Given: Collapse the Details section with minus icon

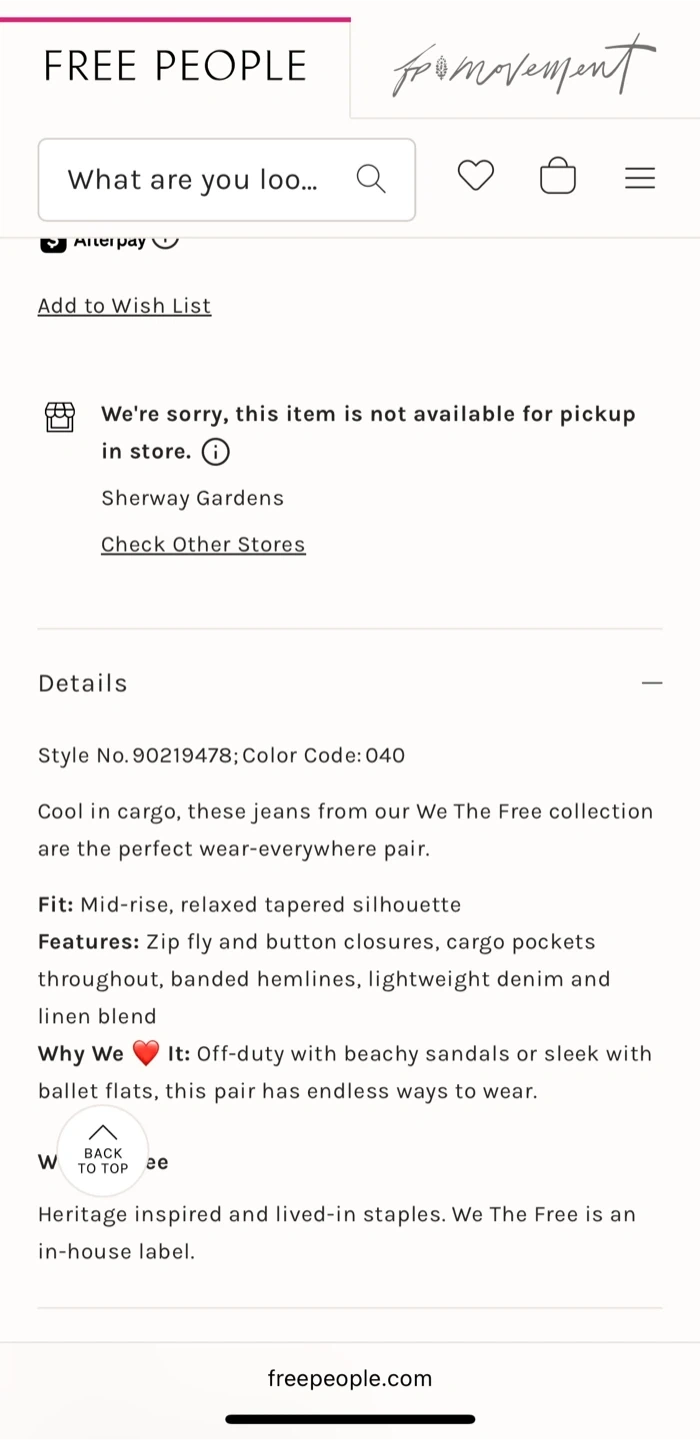Looking at the screenshot, I should [652, 683].
